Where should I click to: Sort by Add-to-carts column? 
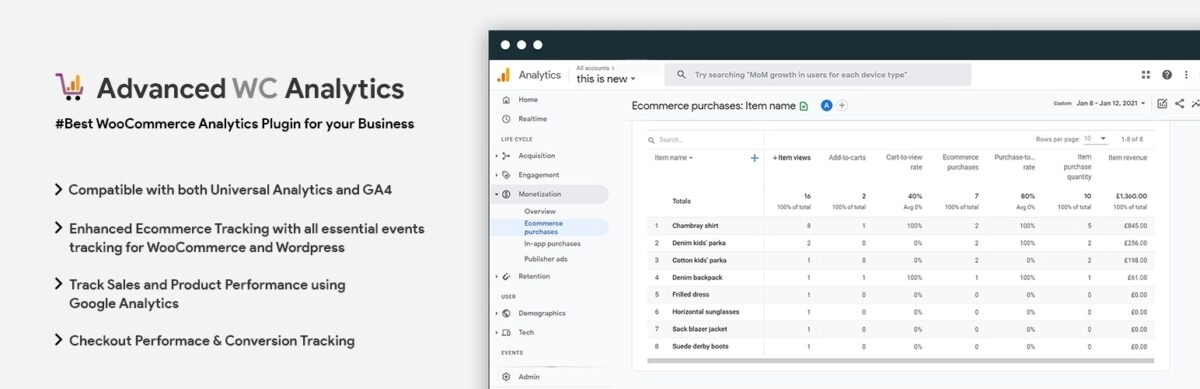tap(847, 158)
